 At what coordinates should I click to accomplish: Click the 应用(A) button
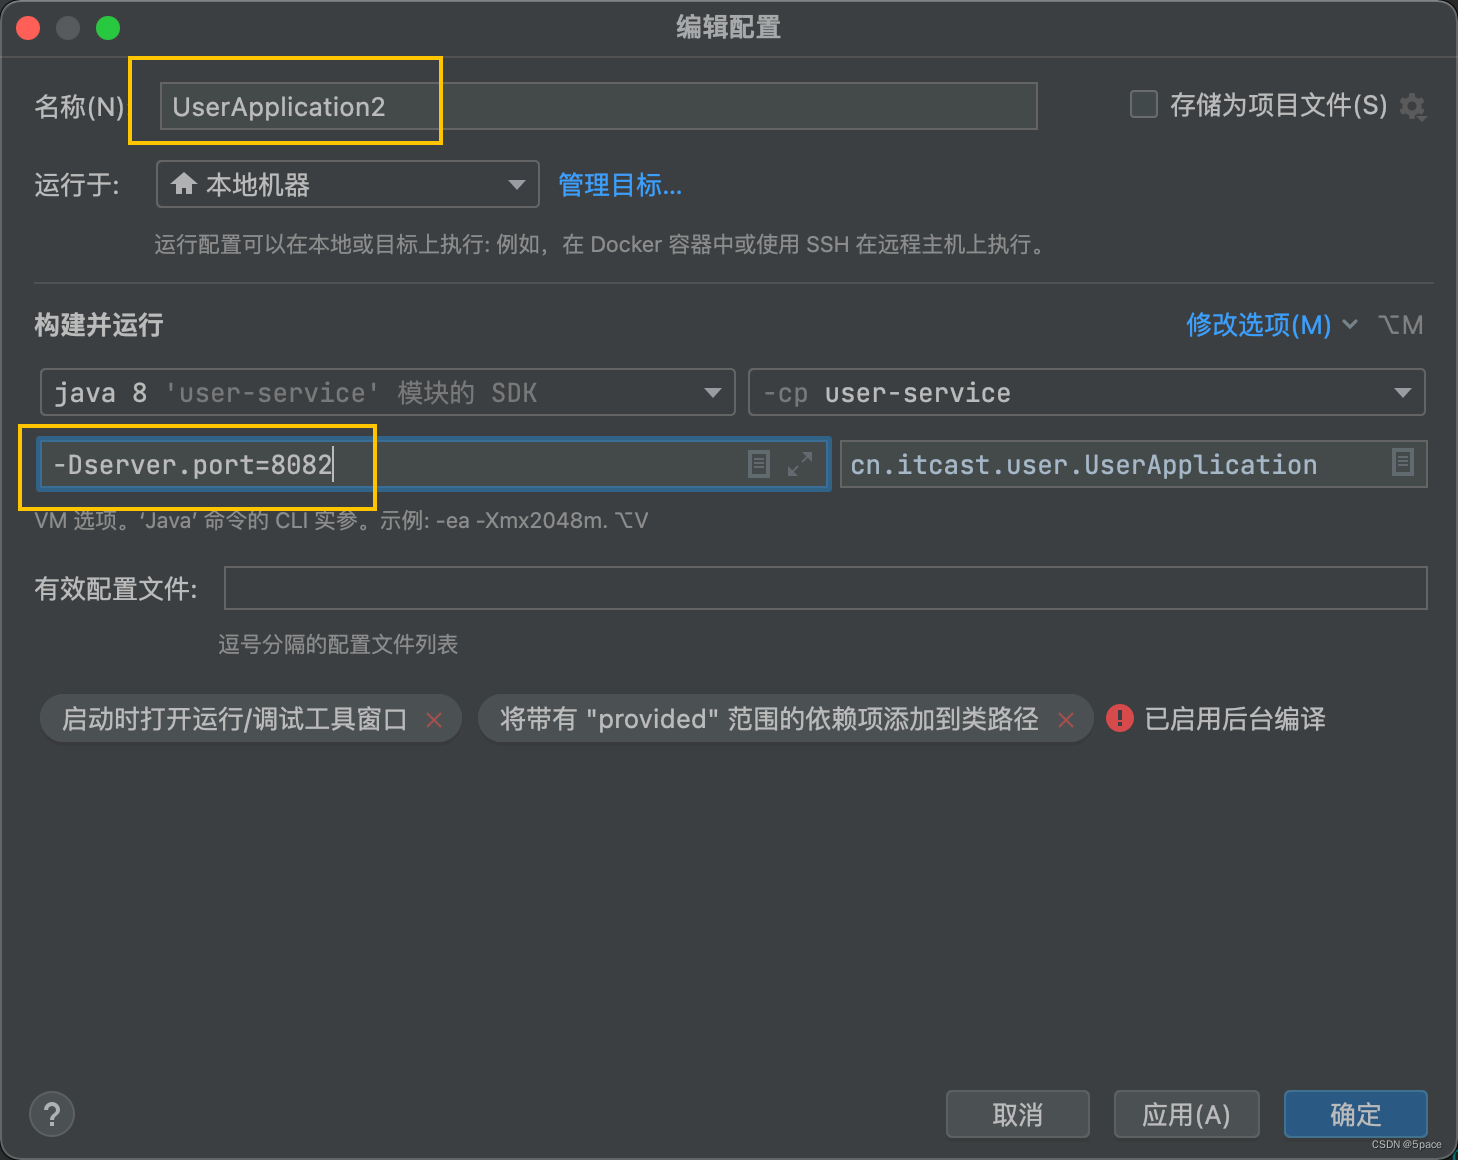[1186, 1114]
